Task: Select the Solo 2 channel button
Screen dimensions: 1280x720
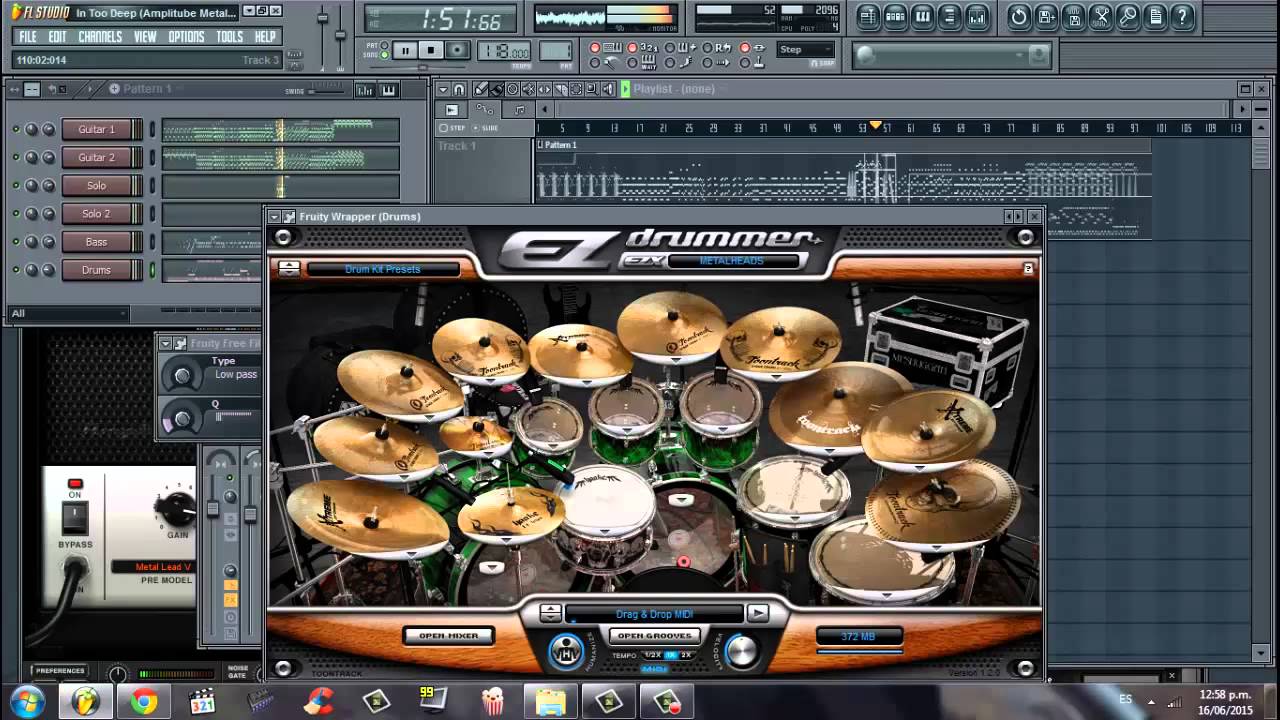Action: (96, 213)
